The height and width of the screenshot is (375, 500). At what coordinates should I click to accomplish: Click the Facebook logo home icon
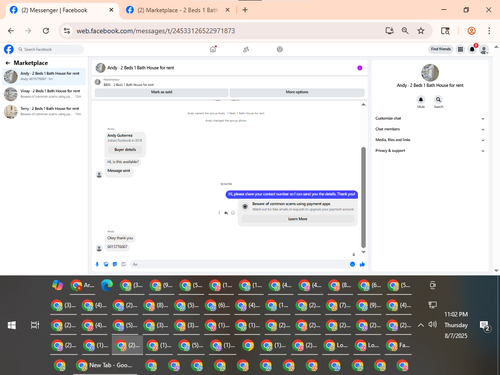click(x=9, y=49)
